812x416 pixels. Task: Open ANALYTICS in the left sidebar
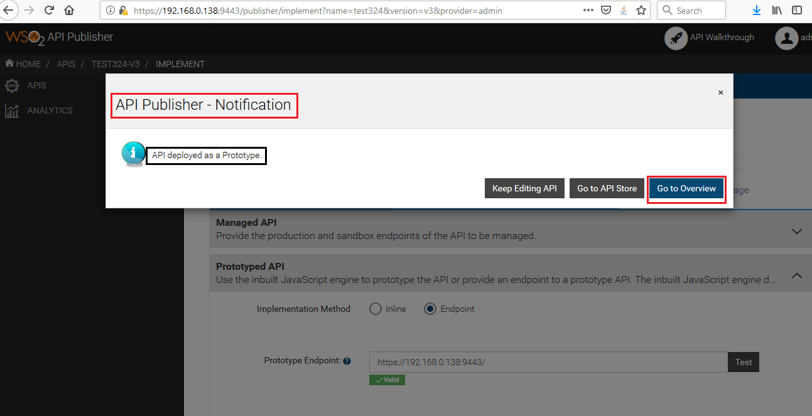point(50,110)
